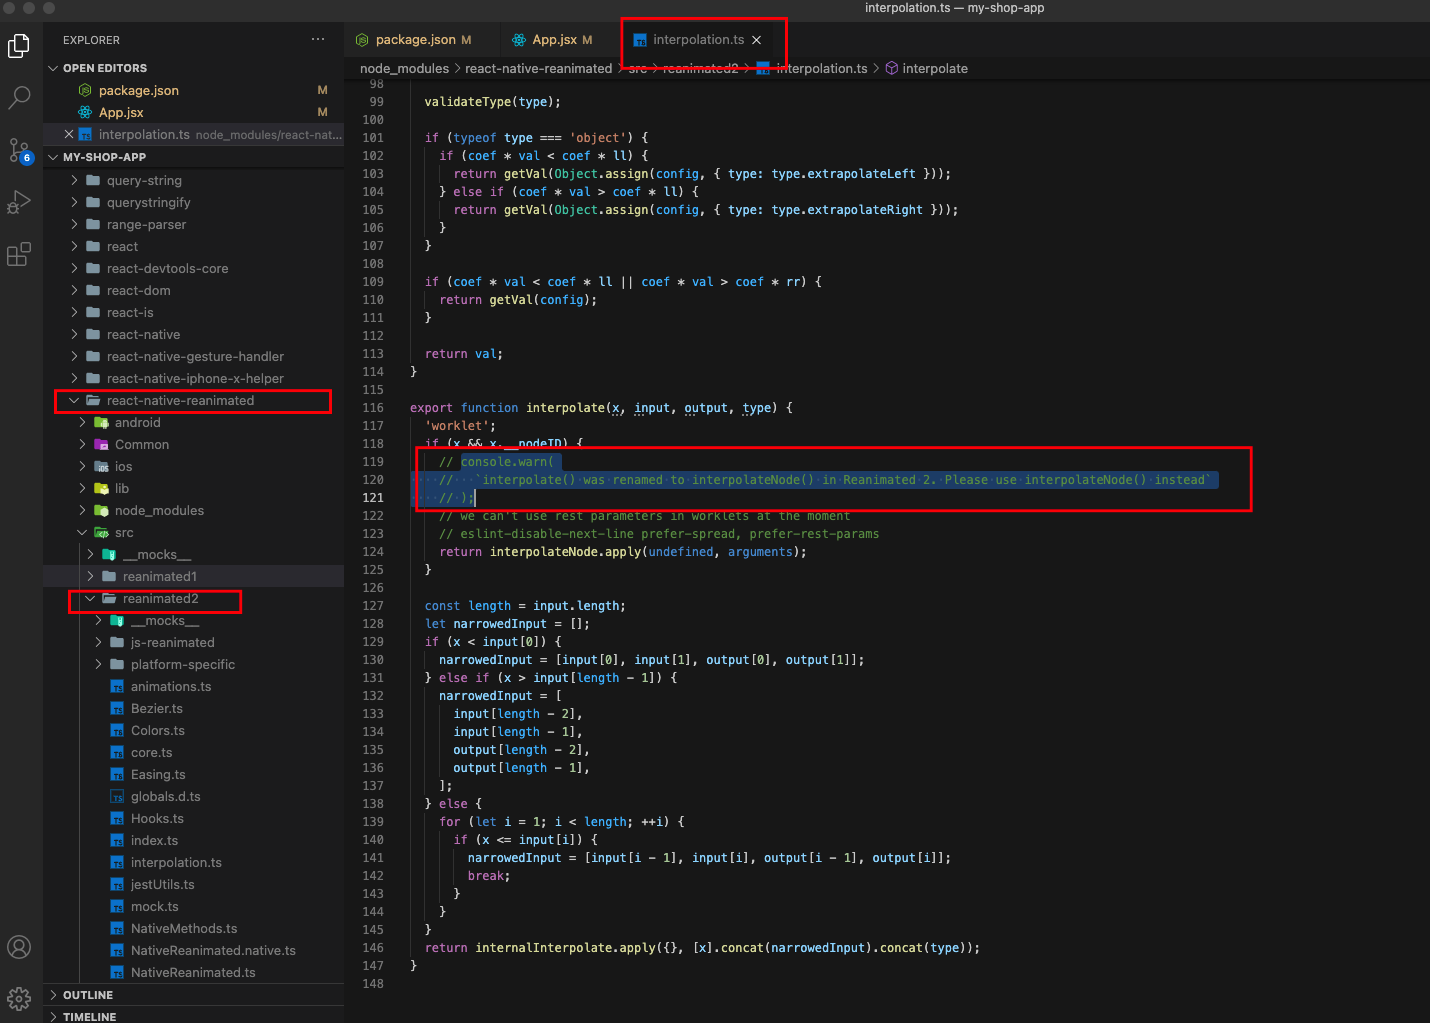
Task: Click the interpolate symbol in the breadcrumb bar
Action: [x=934, y=68]
